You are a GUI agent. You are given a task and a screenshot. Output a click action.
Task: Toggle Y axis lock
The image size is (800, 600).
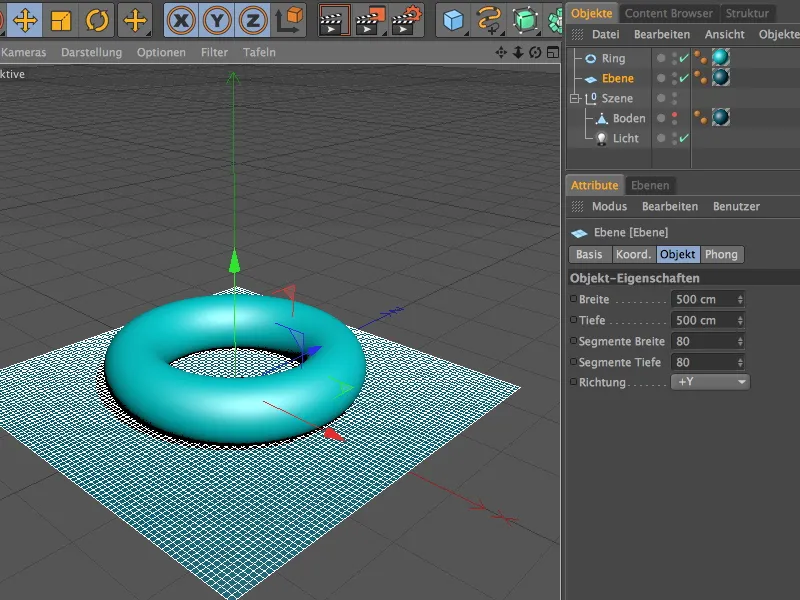[x=217, y=19]
